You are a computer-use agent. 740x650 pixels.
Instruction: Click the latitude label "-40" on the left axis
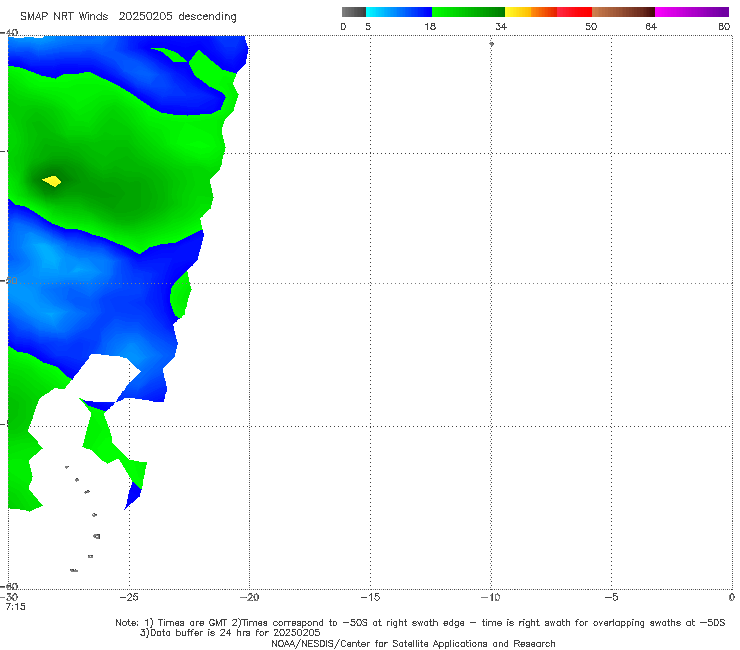[x=9, y=33]
